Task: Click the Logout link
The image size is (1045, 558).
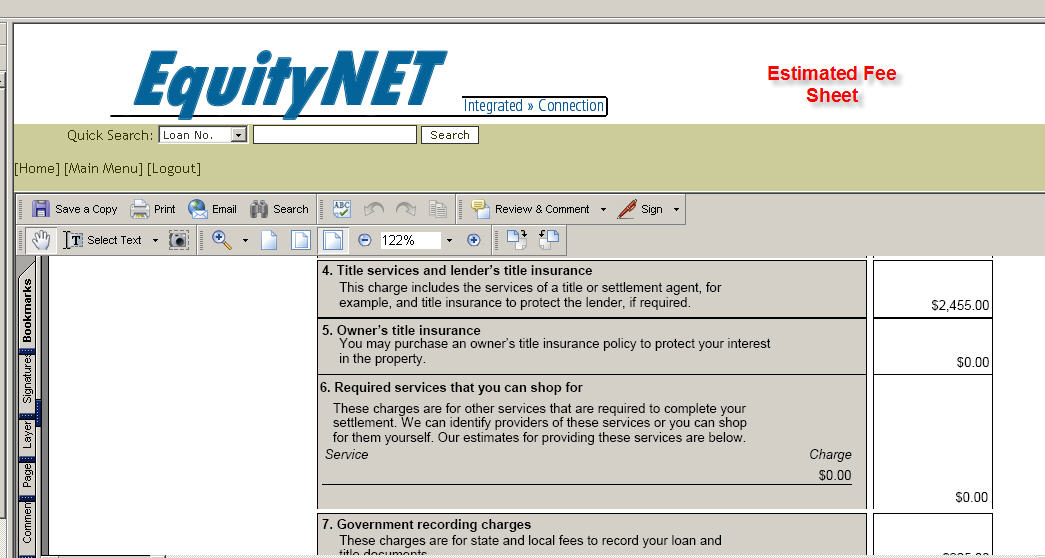Action: point(173,169)
